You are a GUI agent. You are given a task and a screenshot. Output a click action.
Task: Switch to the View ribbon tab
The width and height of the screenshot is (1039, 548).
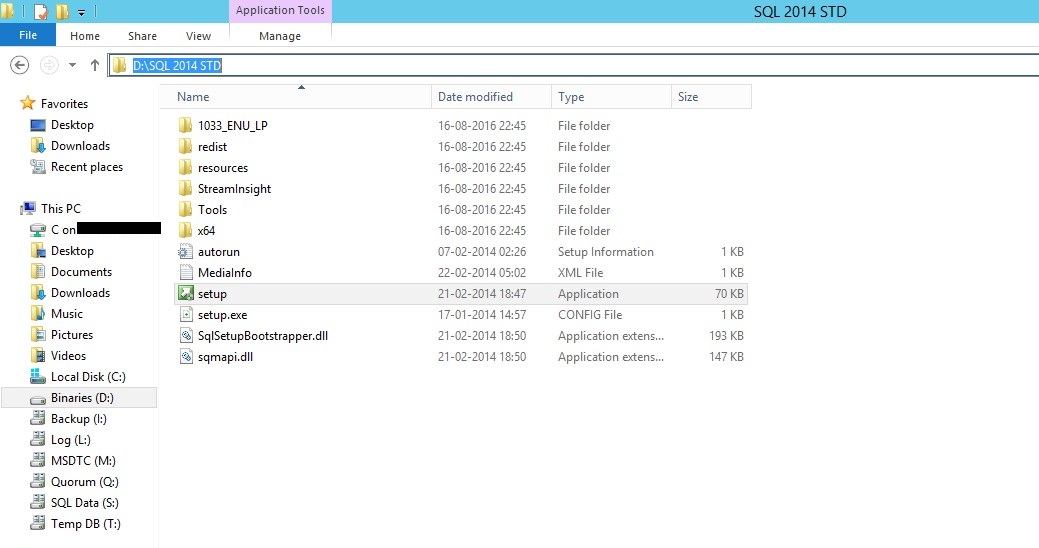click(x=198, y=36)
